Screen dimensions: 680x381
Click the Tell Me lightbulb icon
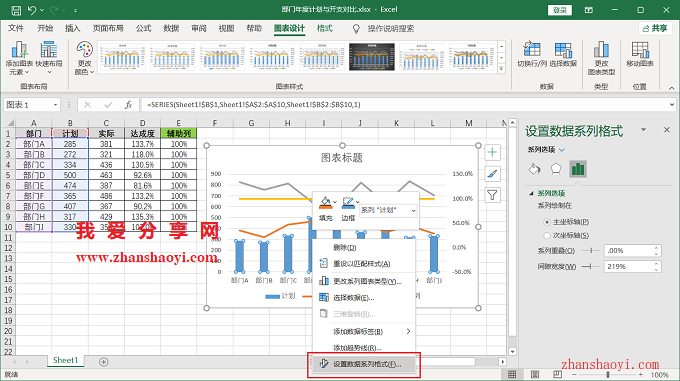(356, 29)
